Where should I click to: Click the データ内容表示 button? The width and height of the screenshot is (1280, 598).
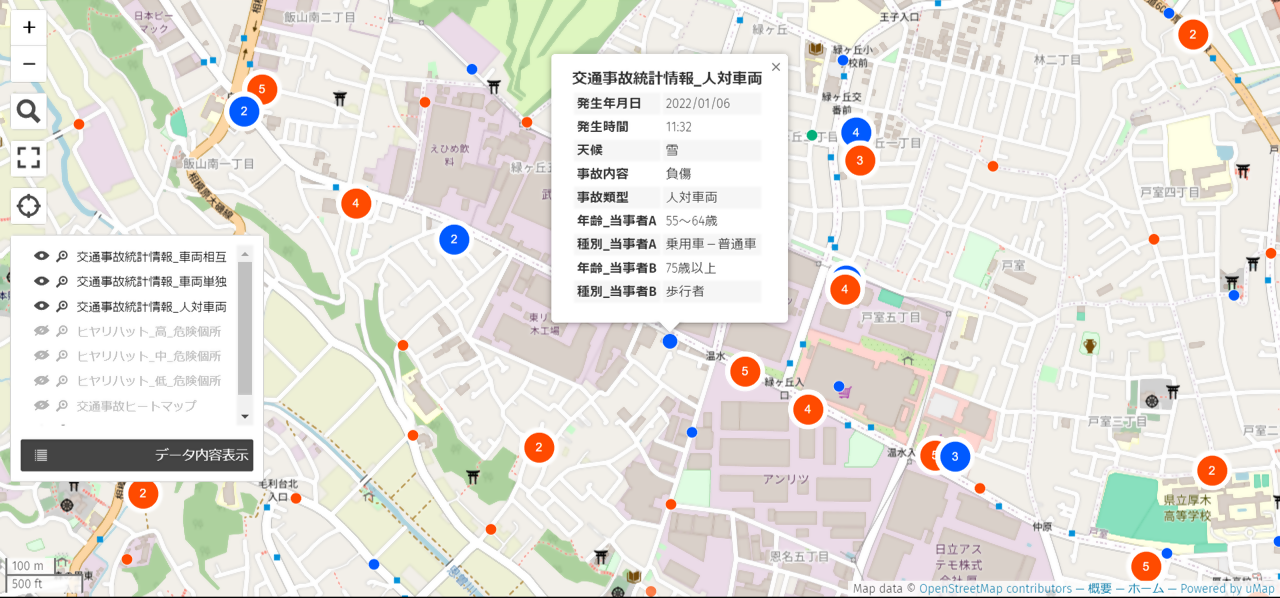coord(137,455)
